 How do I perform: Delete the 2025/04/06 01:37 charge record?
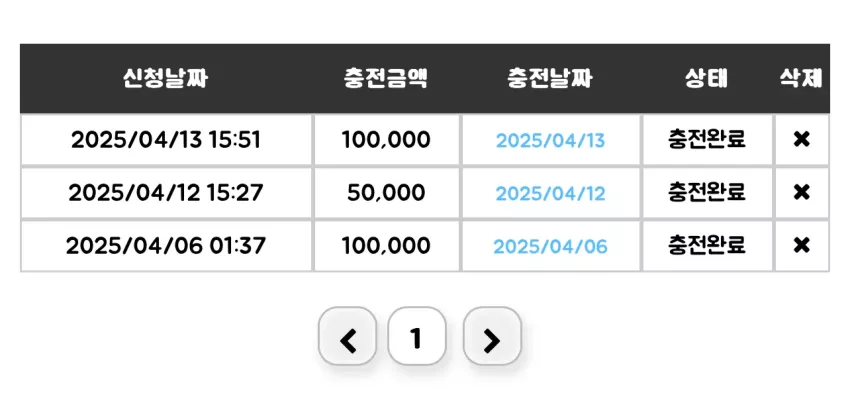pyautogui.click(x=801, y=246)
